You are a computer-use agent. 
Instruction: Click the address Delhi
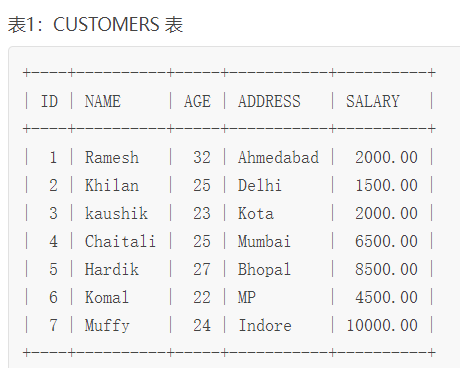tap(260, 185)
